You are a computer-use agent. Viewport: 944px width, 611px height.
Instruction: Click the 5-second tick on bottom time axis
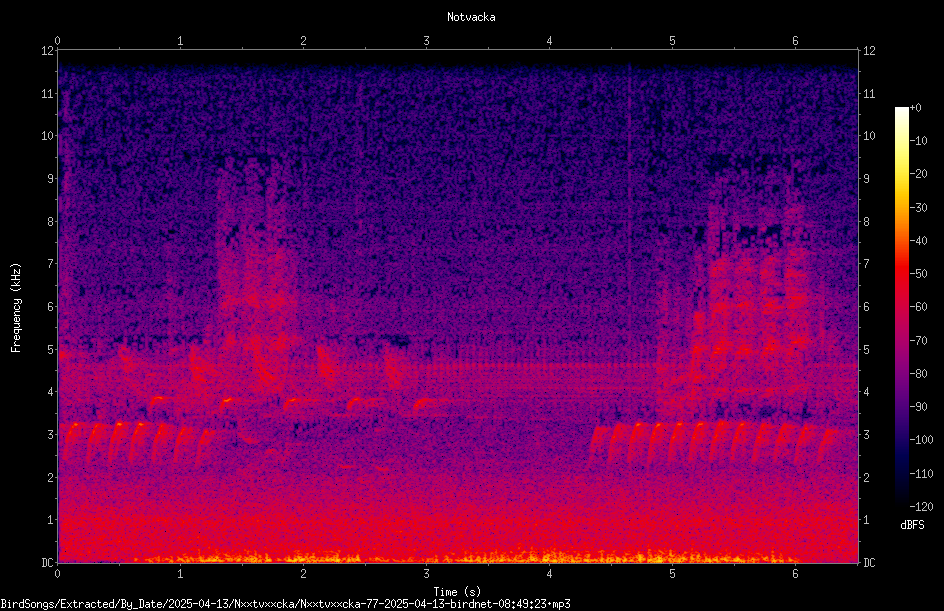(672, 574)
